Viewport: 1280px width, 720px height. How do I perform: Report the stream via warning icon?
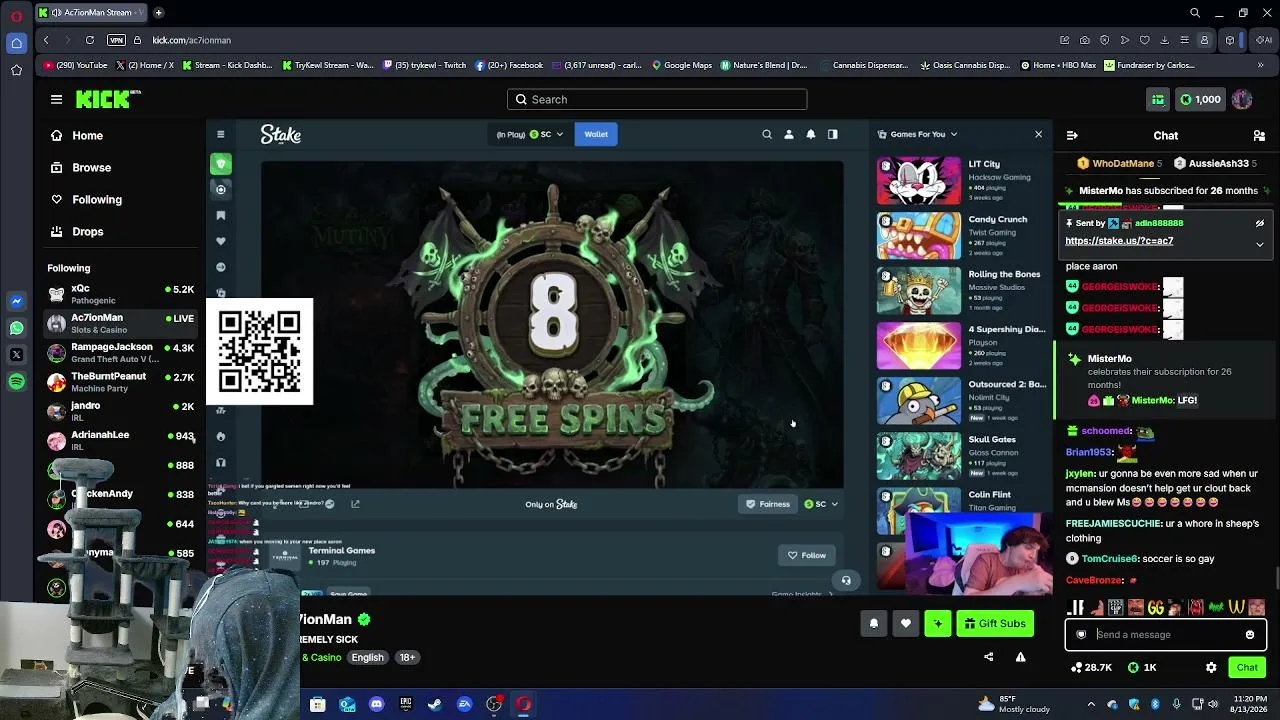click(1021, 657)
